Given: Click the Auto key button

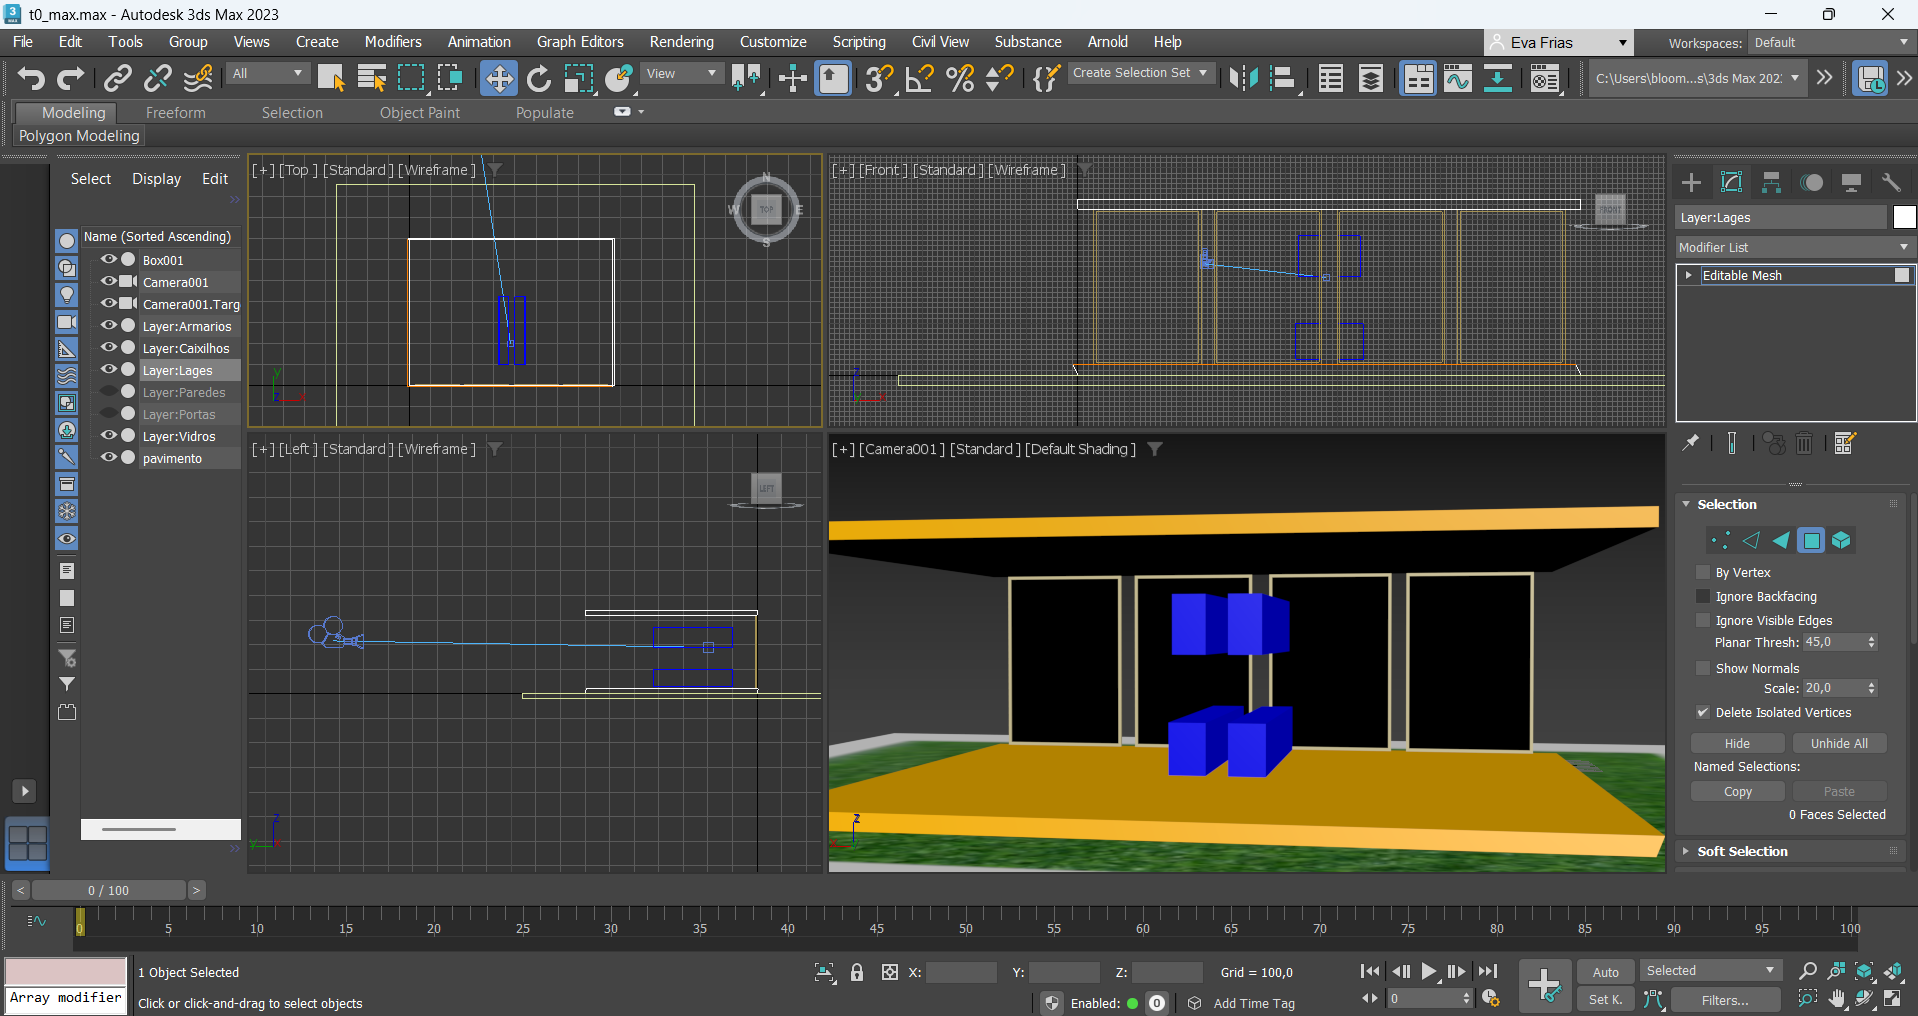Looking at the screenshot, I should click(x=1605, y=972).
